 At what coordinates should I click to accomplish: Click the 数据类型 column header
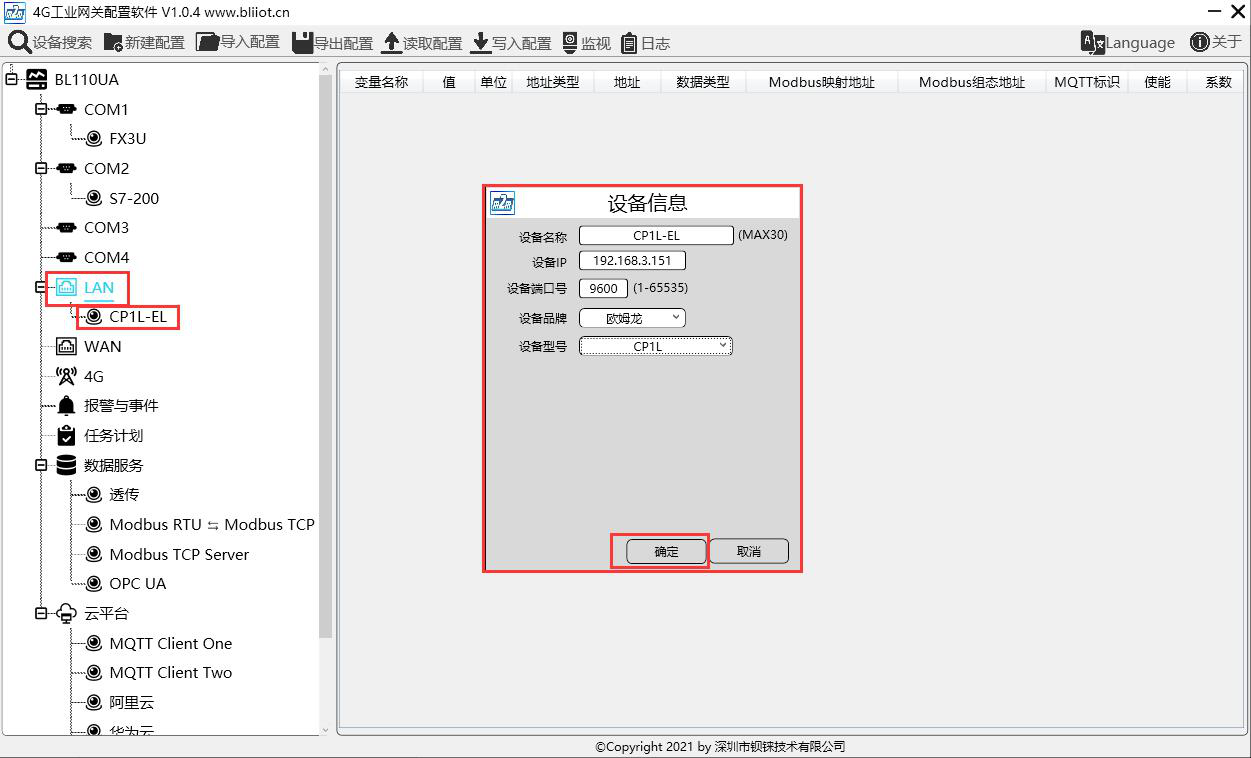(x=703, y=82)
